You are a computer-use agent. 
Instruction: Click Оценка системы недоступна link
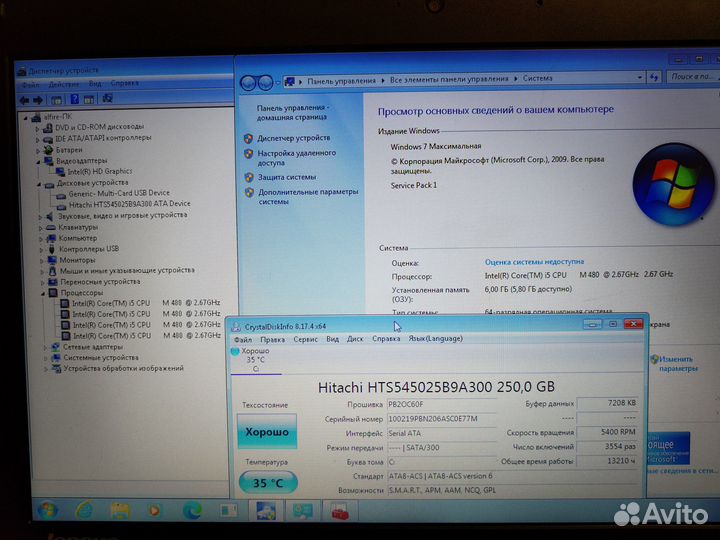tap(534, 262)
